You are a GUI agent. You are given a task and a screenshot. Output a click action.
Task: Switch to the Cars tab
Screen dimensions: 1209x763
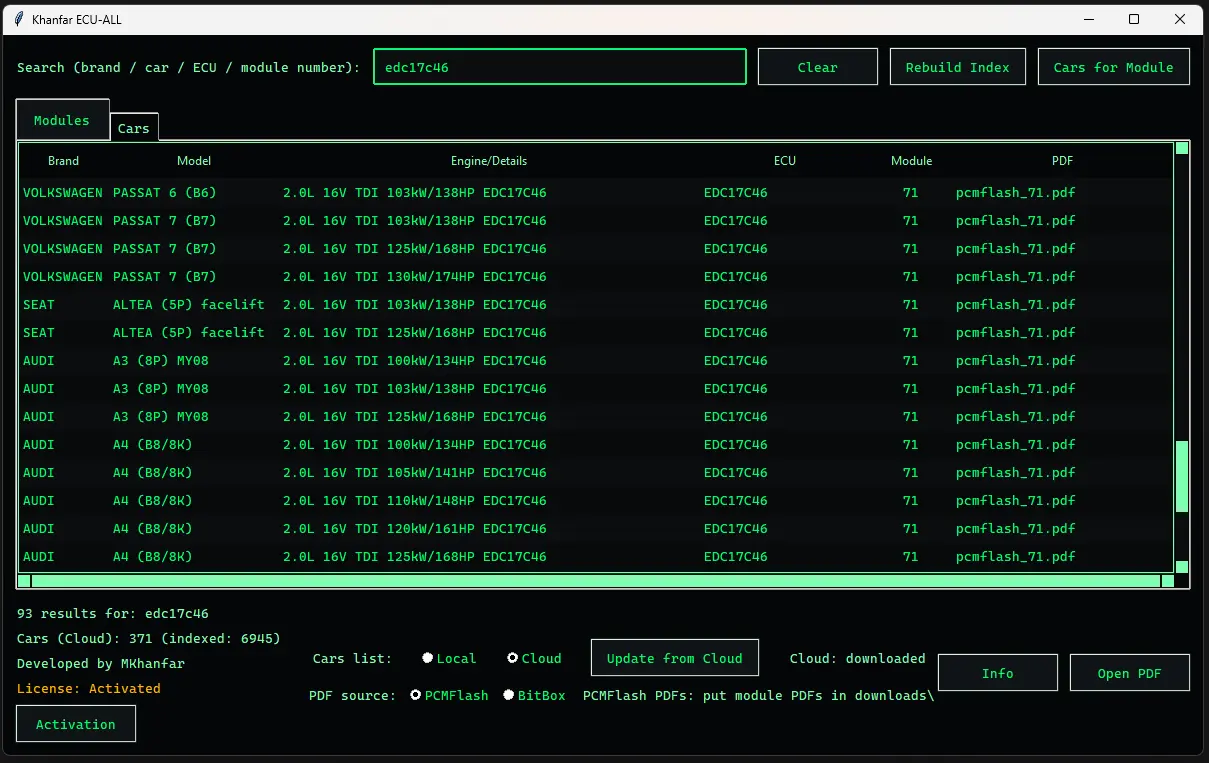tap(133, 127)
